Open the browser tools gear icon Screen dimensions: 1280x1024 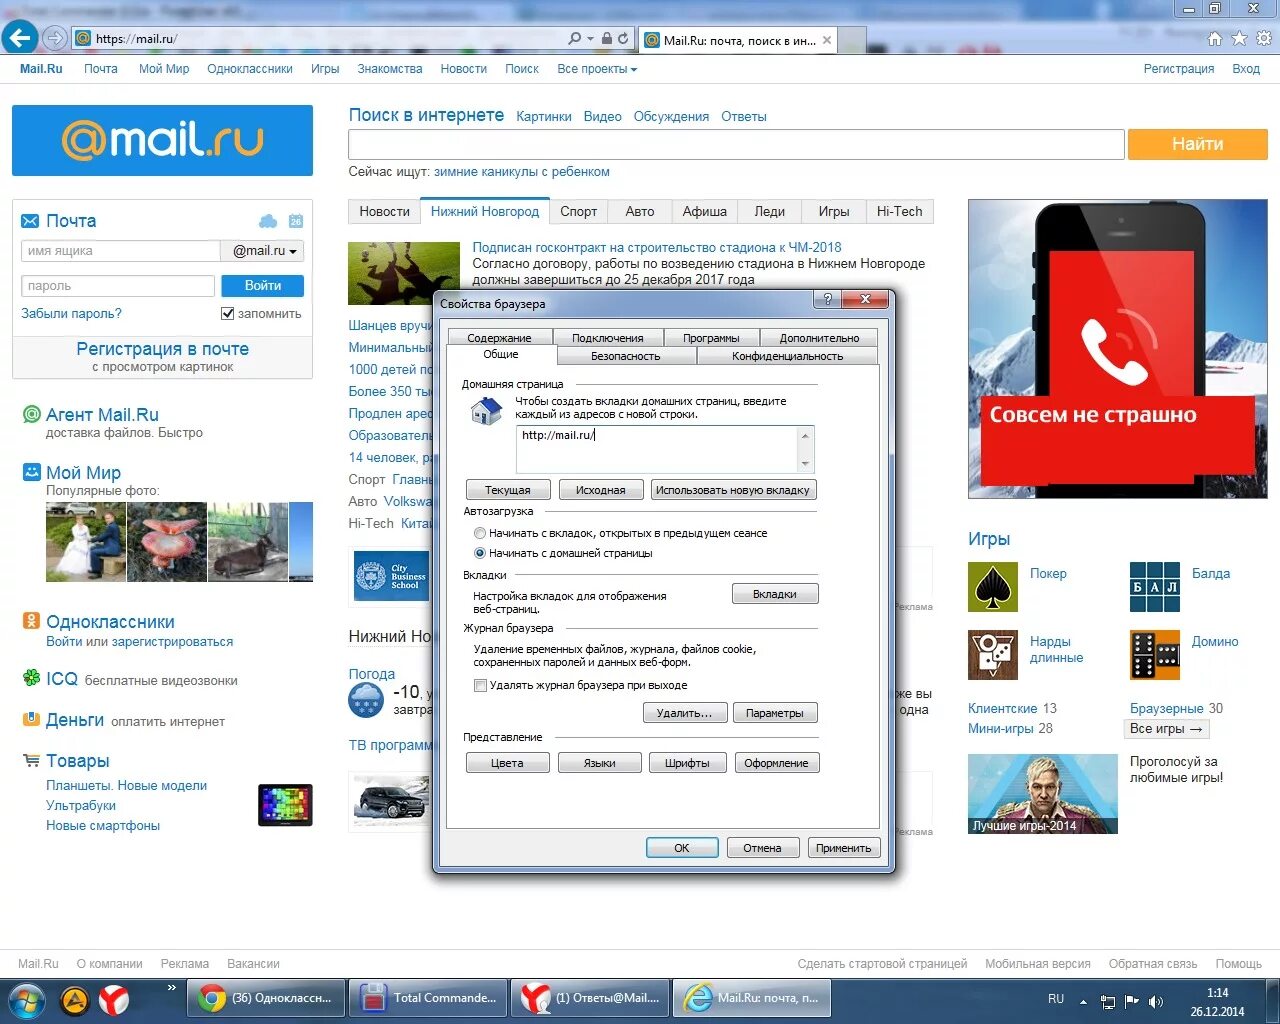pyautogui.click(x=1264, y=38)
